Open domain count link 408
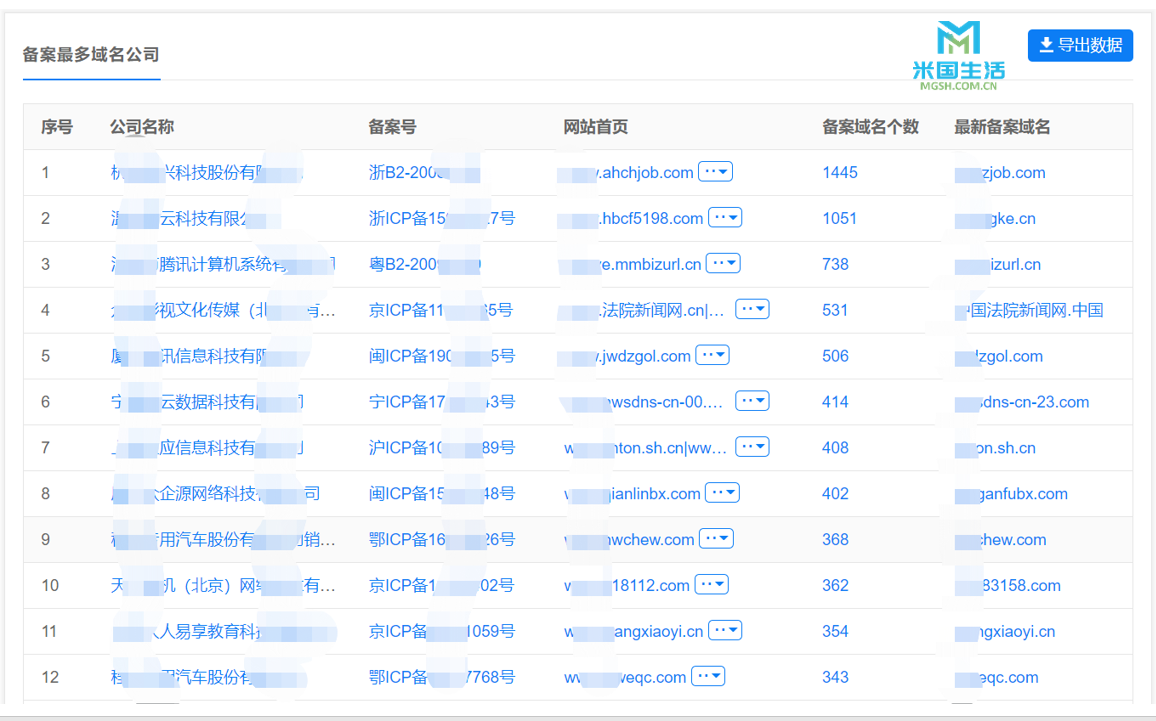Viewport: 1156px width, 721px height. pos(835,447)
